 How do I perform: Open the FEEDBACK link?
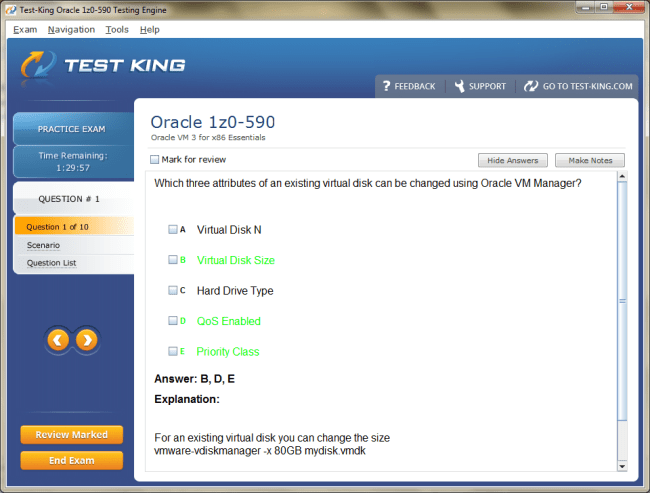(415, 86)
